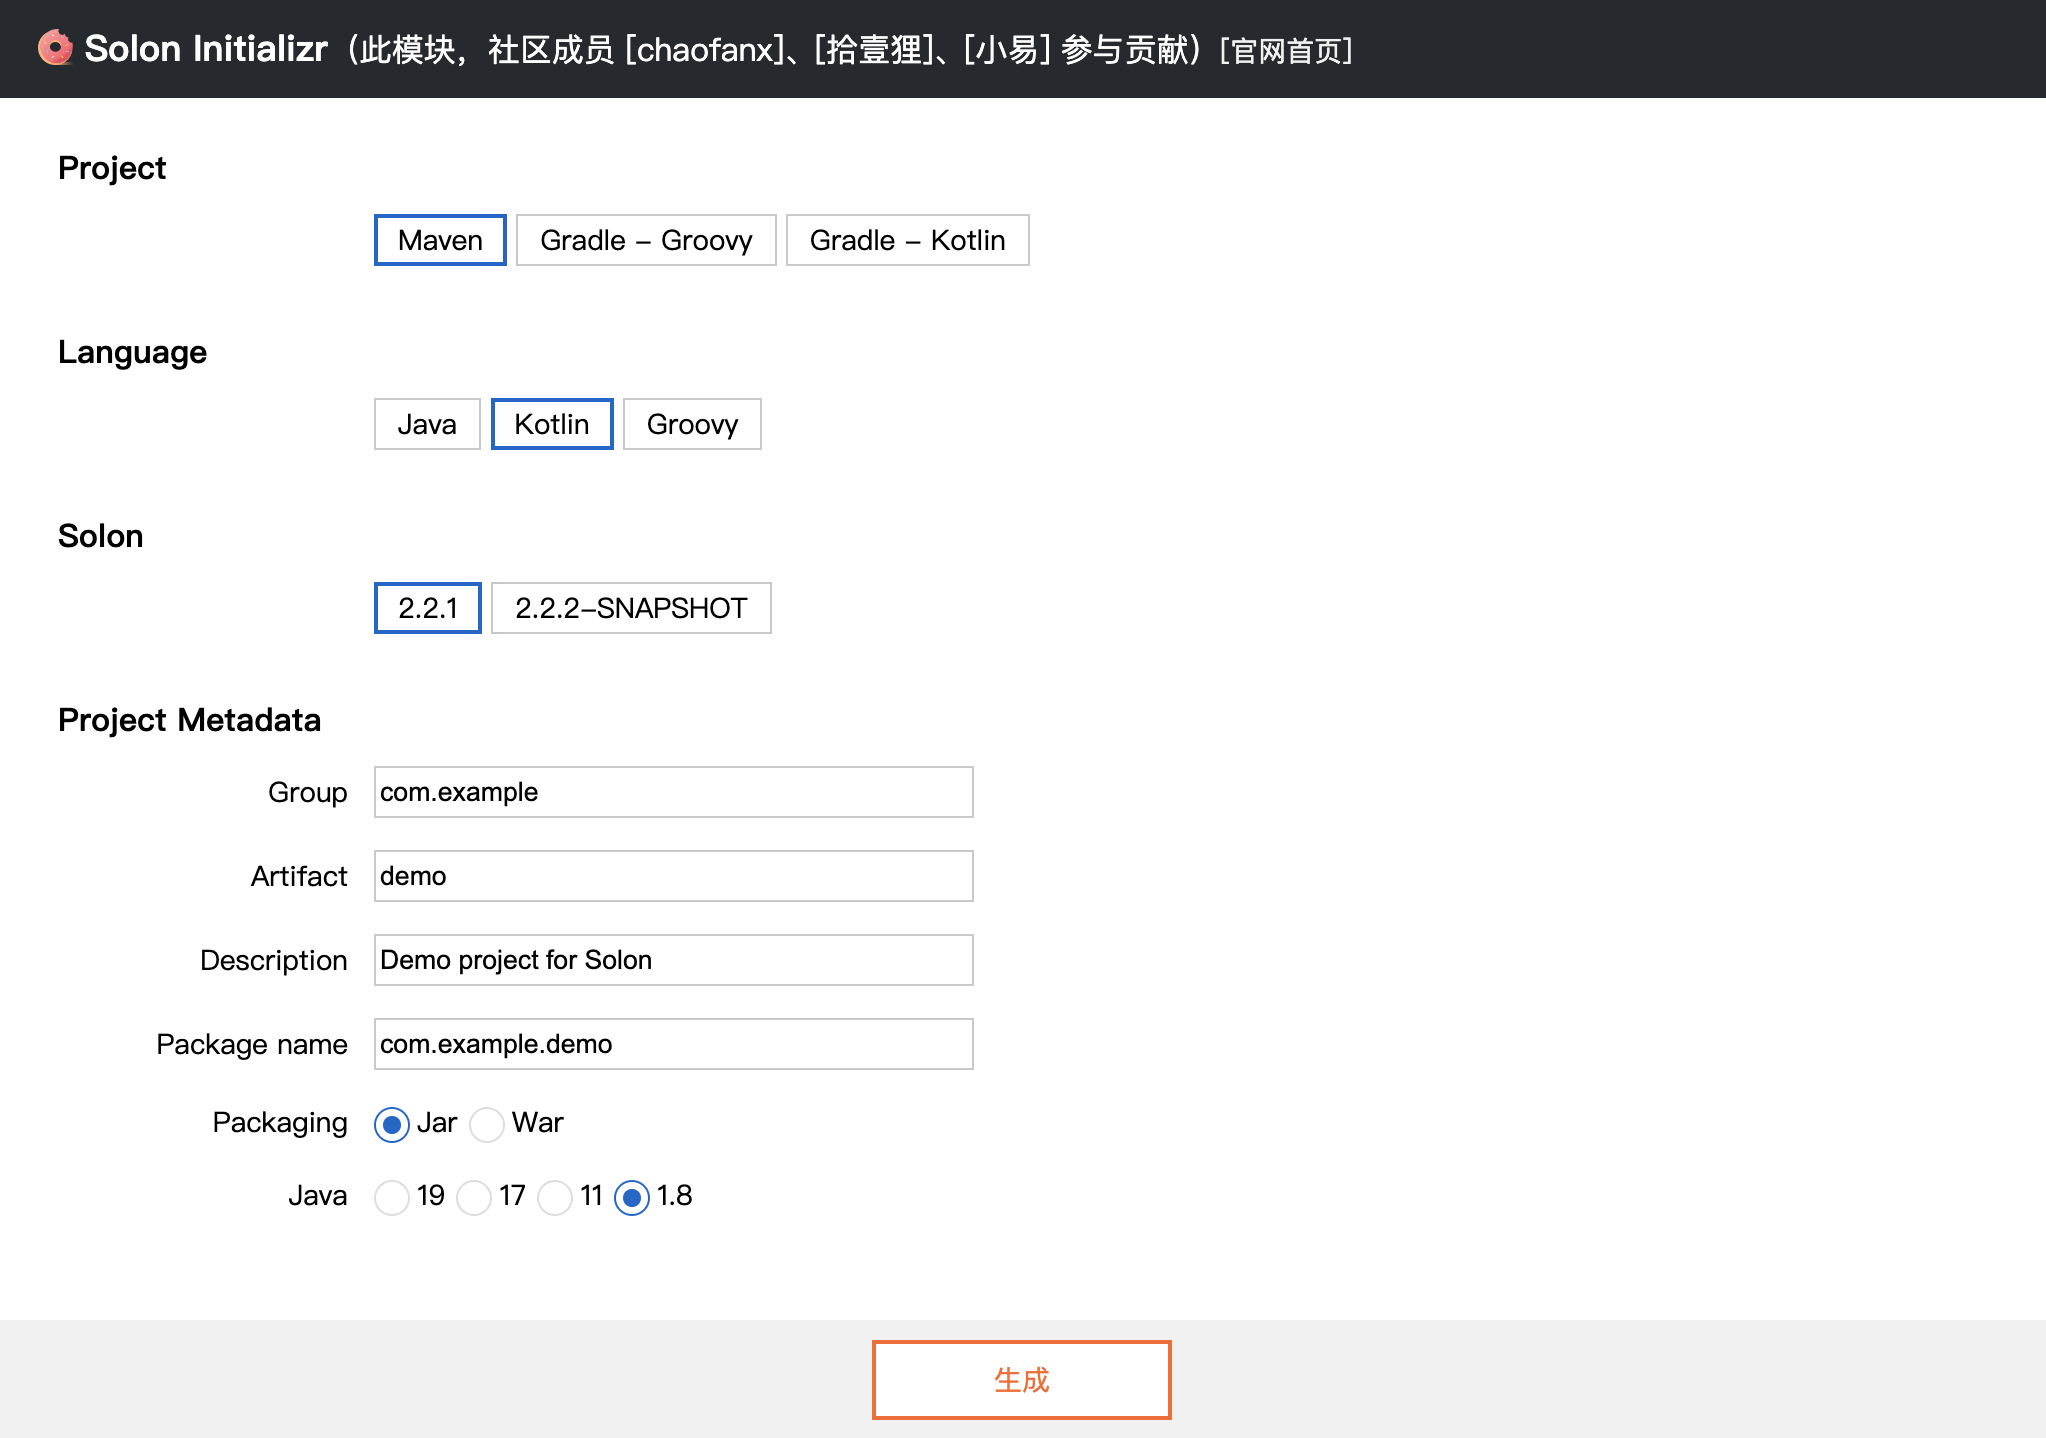The width and height of the screenshot is (2046, 1438).
Task: Pick Solon version 2.2.2-SNAPSHOT
Action: [x=631, y=608]
